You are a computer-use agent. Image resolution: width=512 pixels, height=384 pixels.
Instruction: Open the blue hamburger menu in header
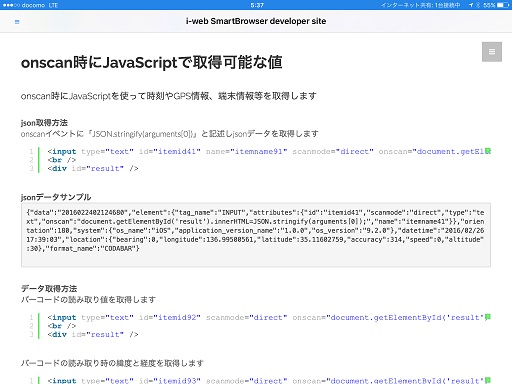(17, 22)
